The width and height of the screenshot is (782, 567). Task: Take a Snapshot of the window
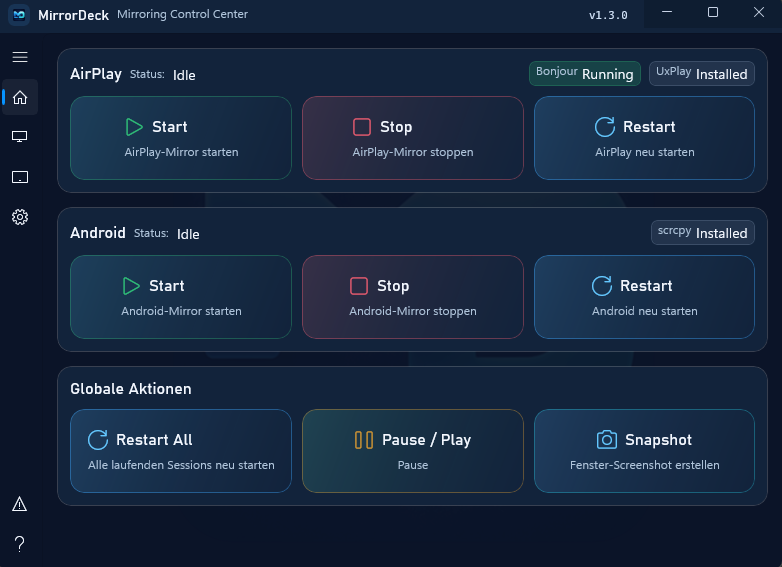click(x=644, y=451)
